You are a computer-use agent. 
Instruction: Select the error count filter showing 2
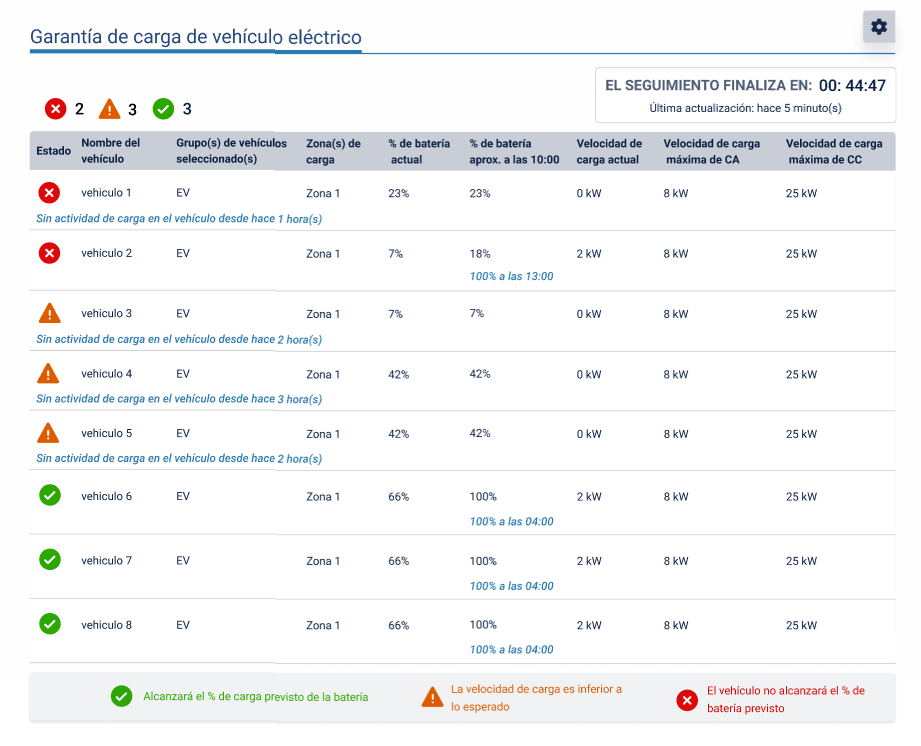tap(55, 109)
